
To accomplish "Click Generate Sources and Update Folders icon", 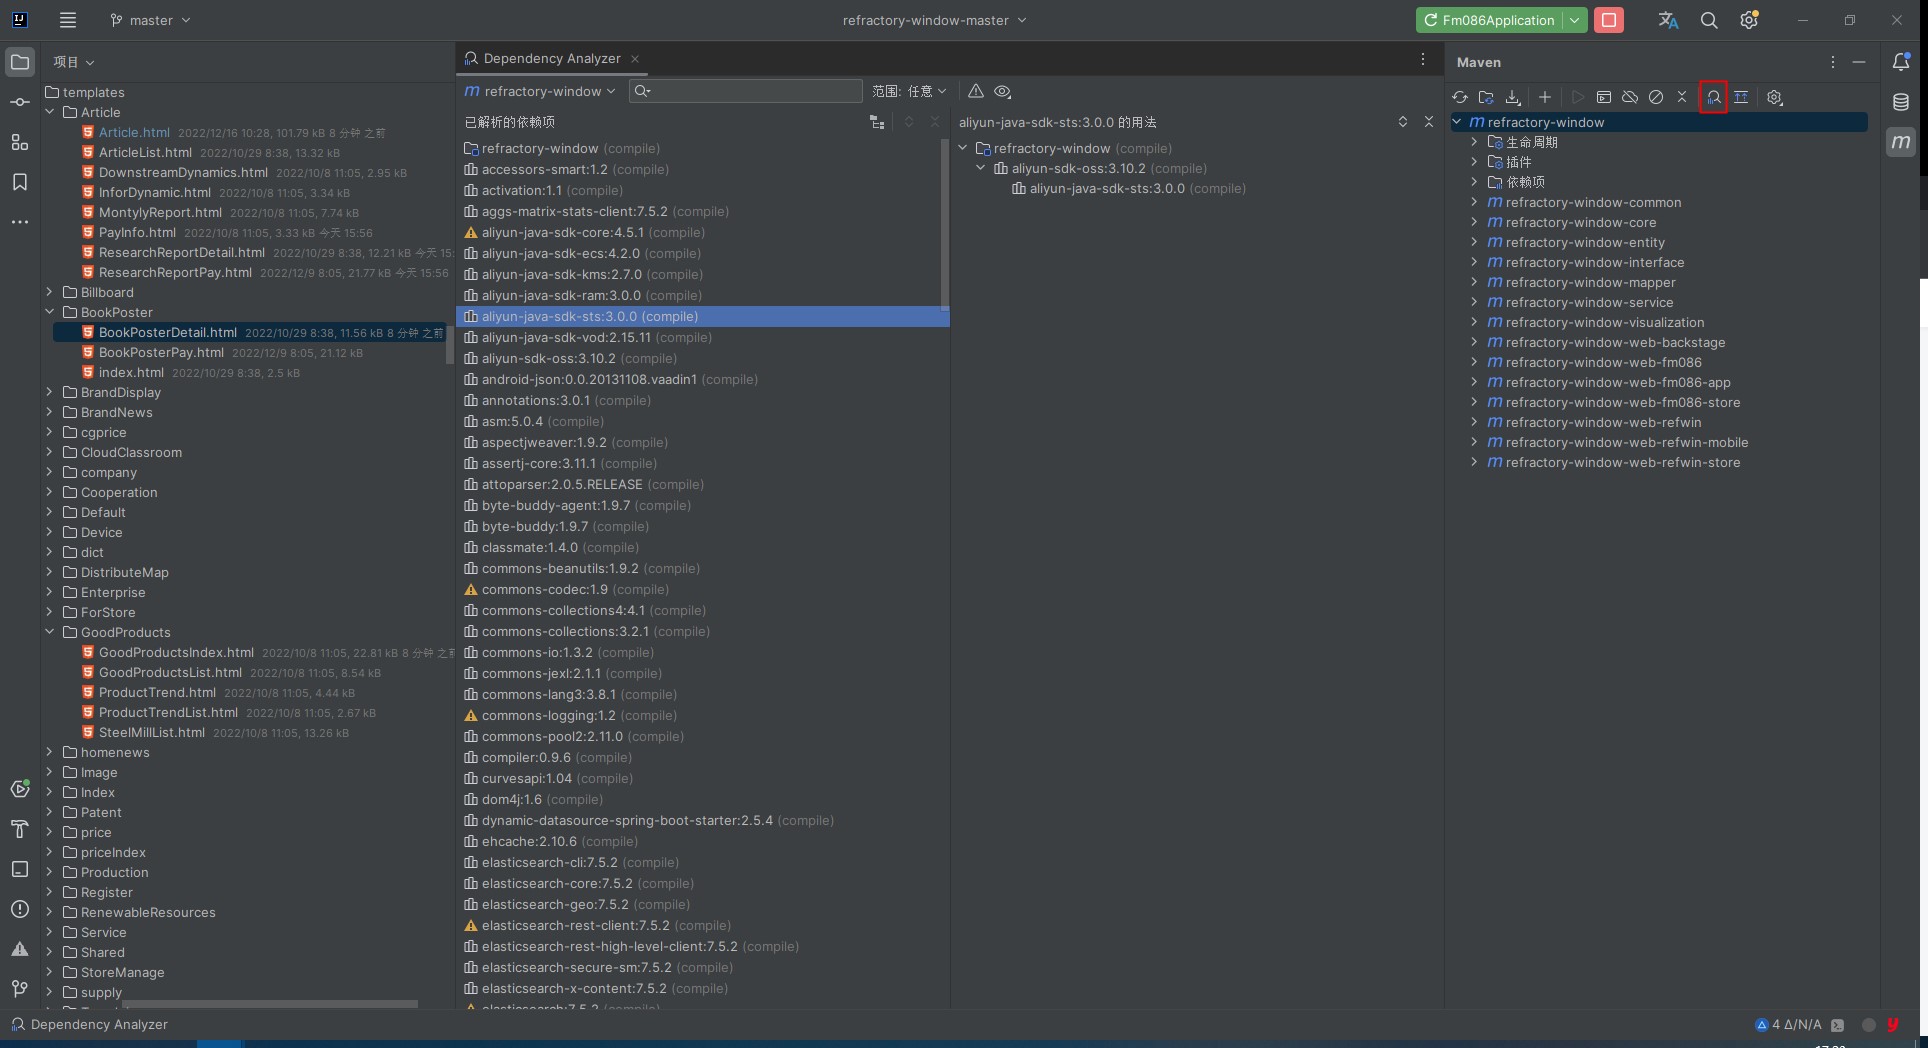I will click(1486, 97).
